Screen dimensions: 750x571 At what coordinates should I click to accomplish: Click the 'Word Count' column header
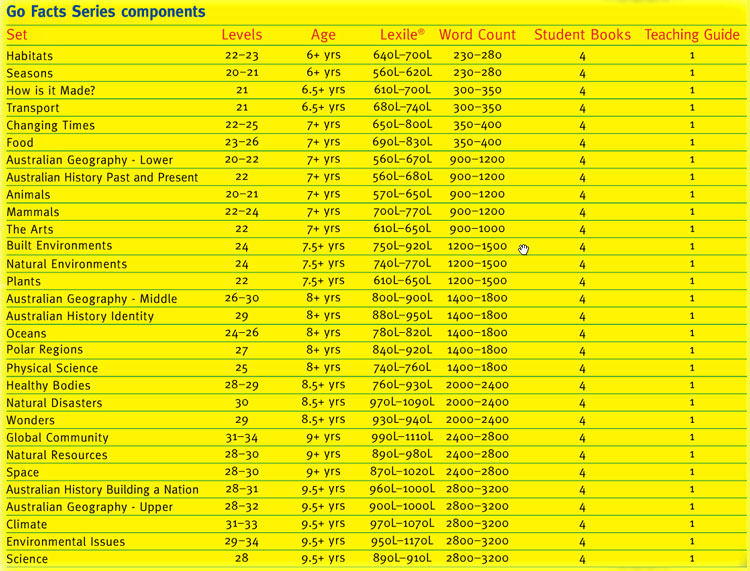tap(477, 34)
